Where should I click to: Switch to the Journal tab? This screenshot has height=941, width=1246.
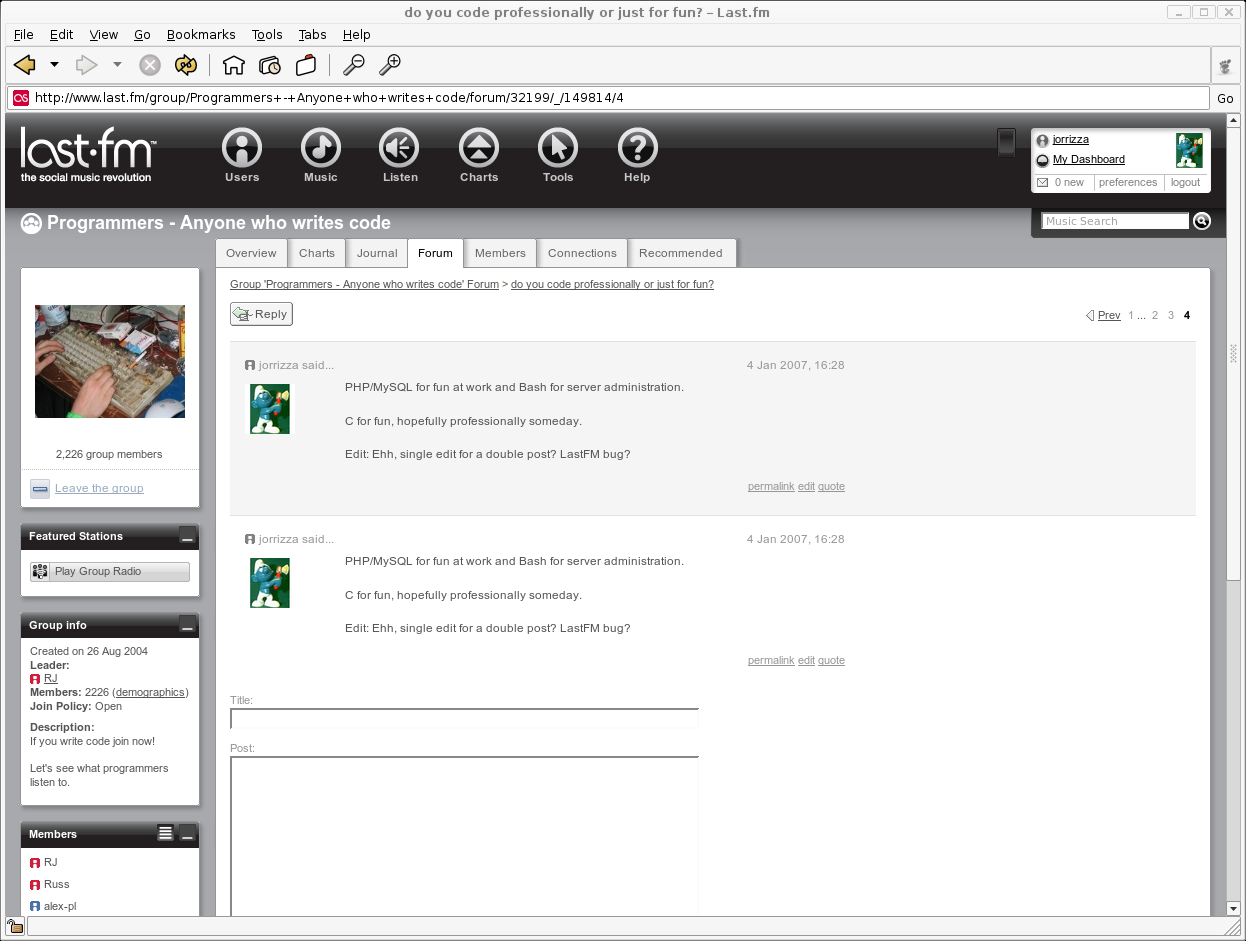coord(377,253)
